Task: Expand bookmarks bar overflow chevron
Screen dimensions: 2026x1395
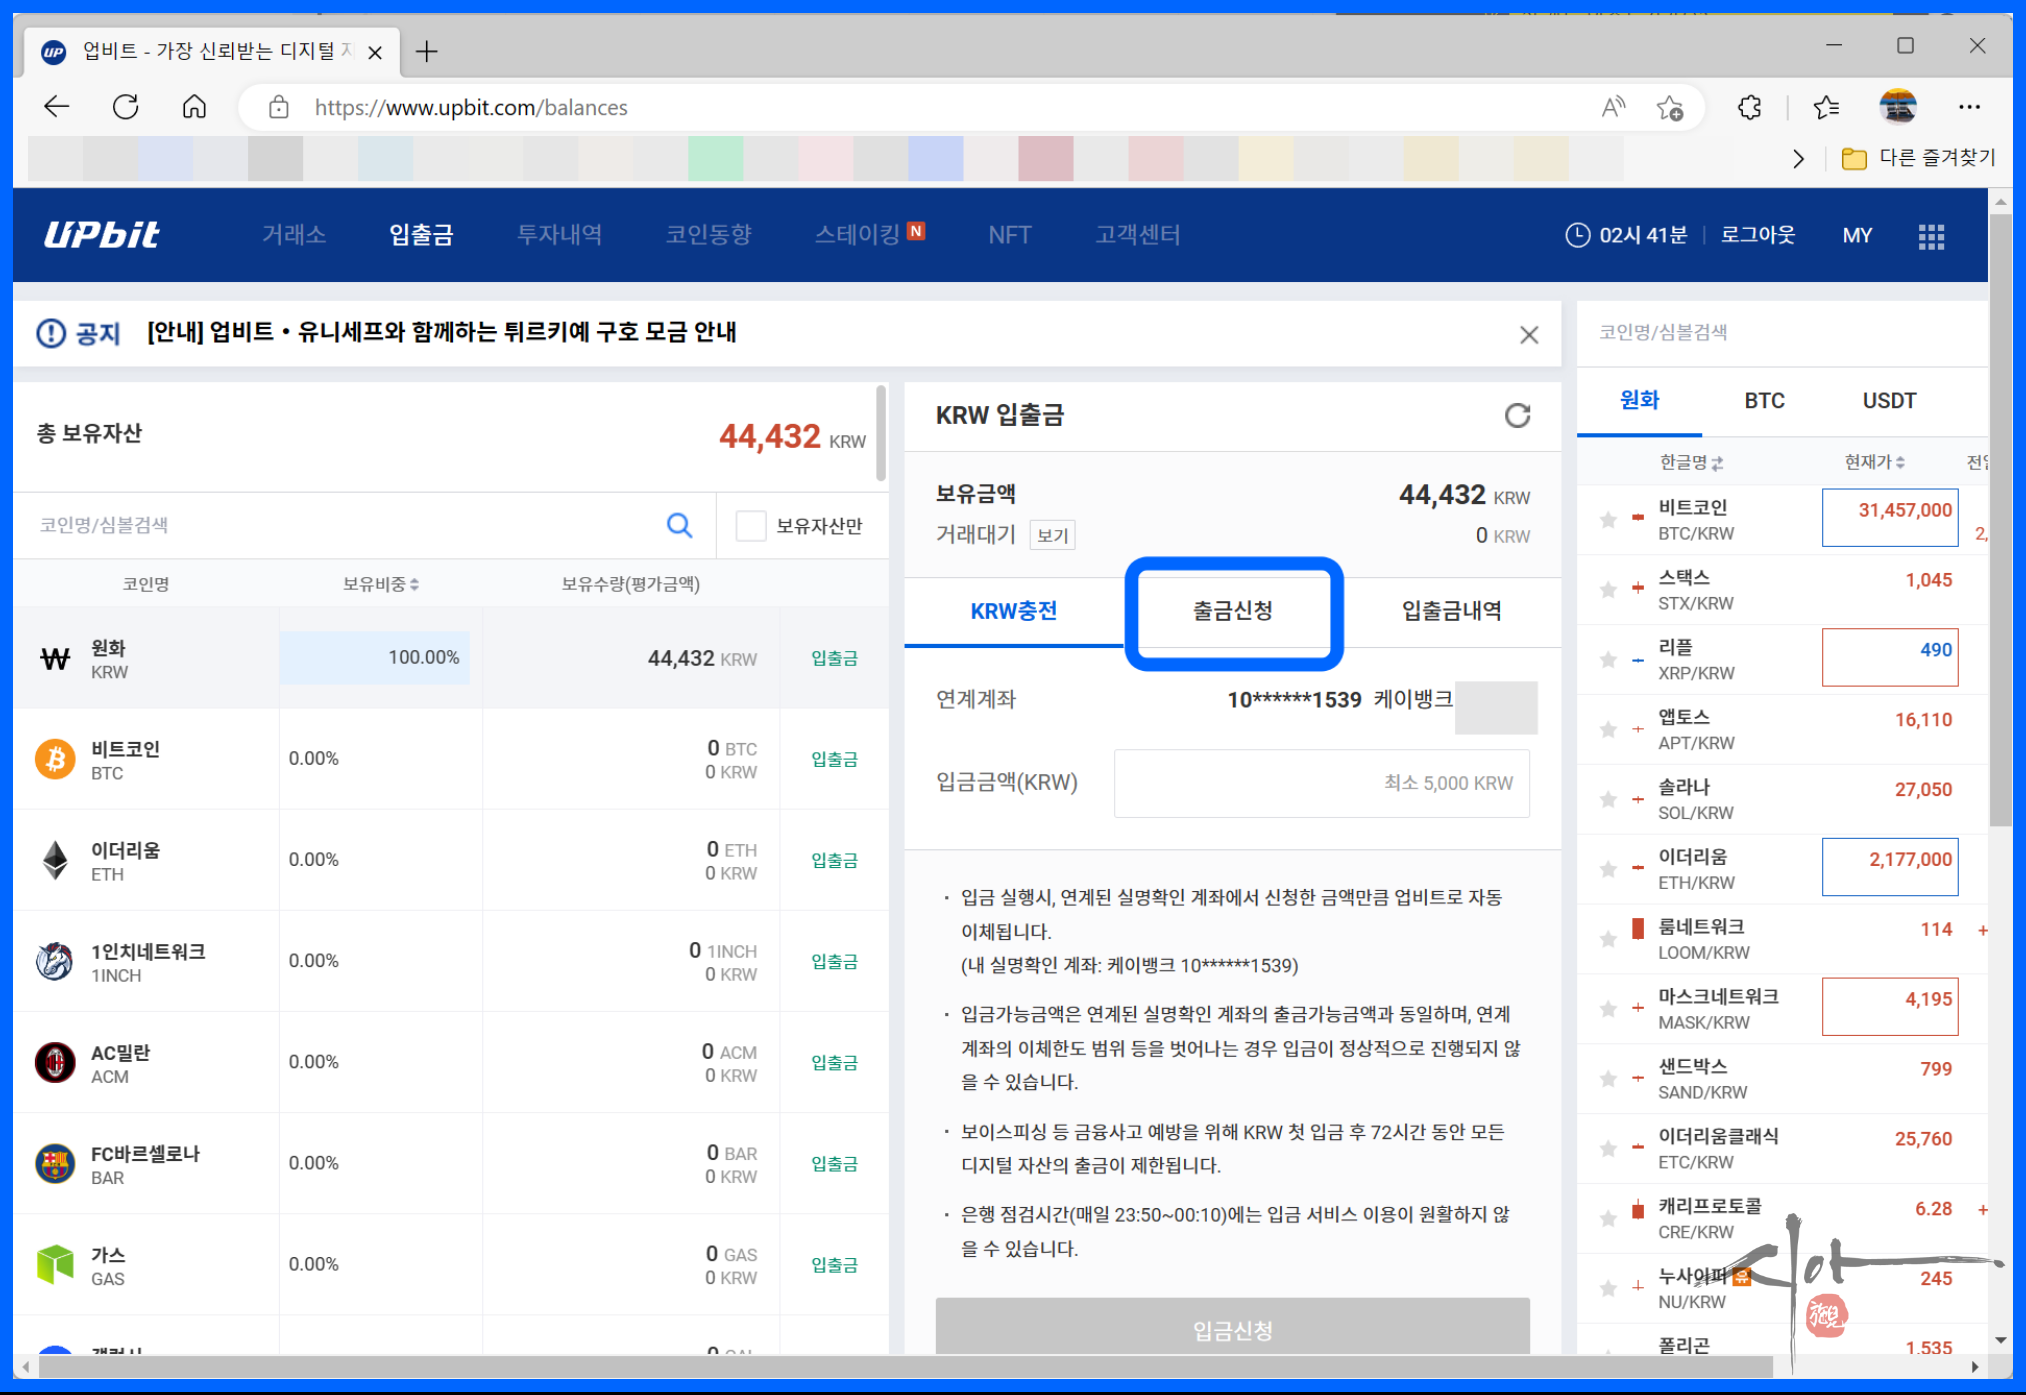Action: [1798, 158]
